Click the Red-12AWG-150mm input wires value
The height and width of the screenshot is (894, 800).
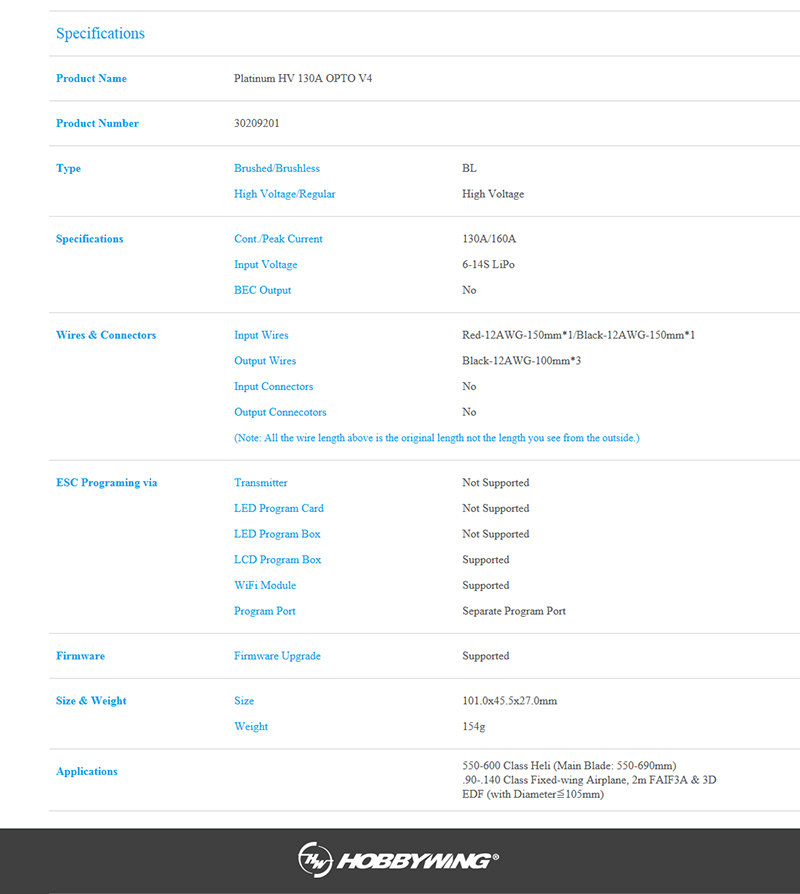578,335
